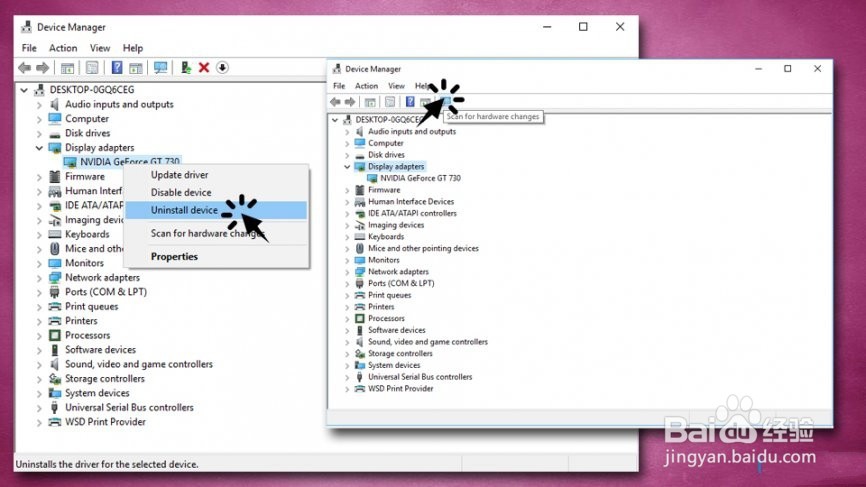Click Properties toolbar icon in right window

coord(390,102)
